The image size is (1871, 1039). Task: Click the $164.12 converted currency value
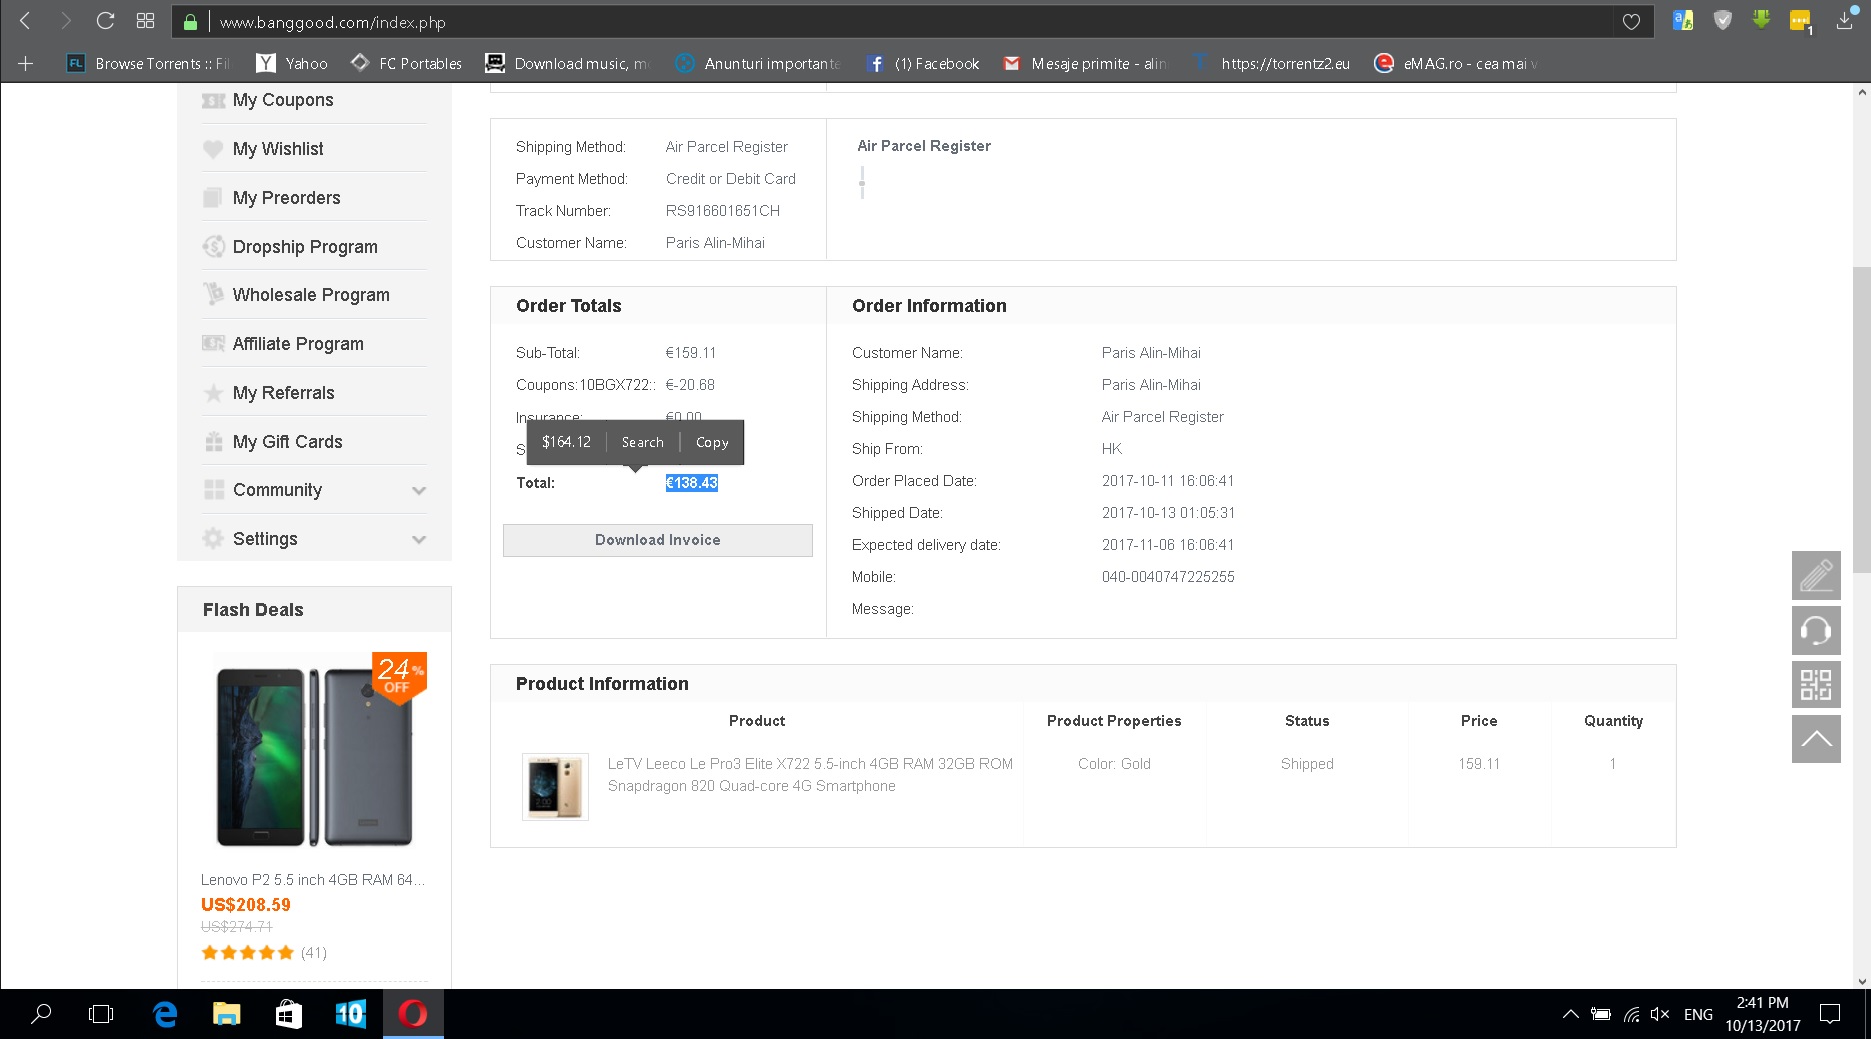click(x=566, y=442)
